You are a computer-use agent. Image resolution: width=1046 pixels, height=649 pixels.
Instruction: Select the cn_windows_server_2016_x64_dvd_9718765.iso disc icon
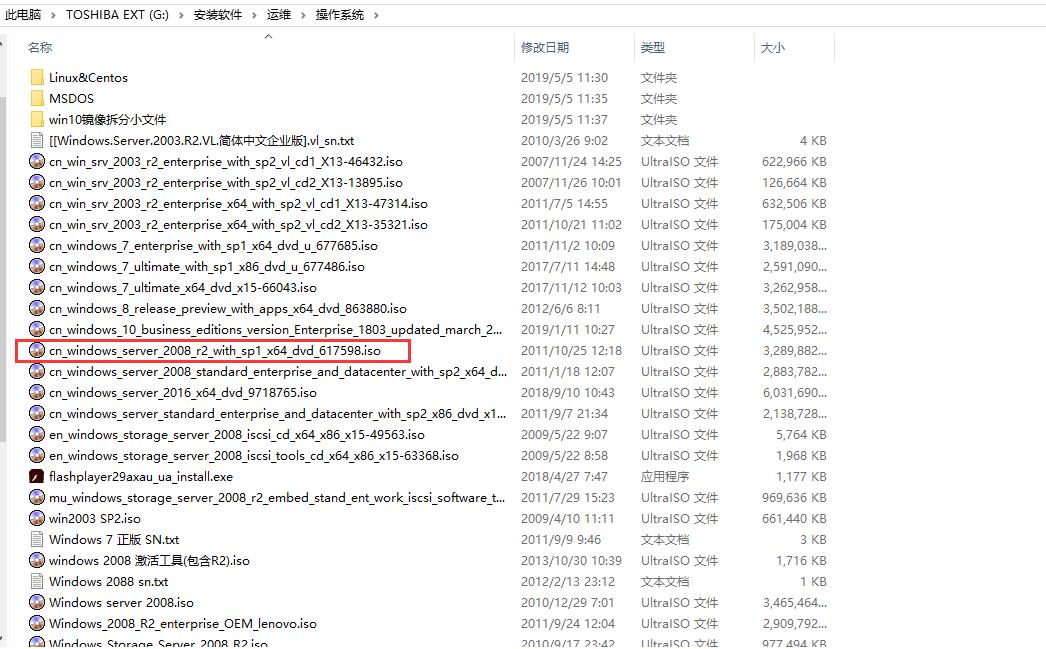point(37,392)
